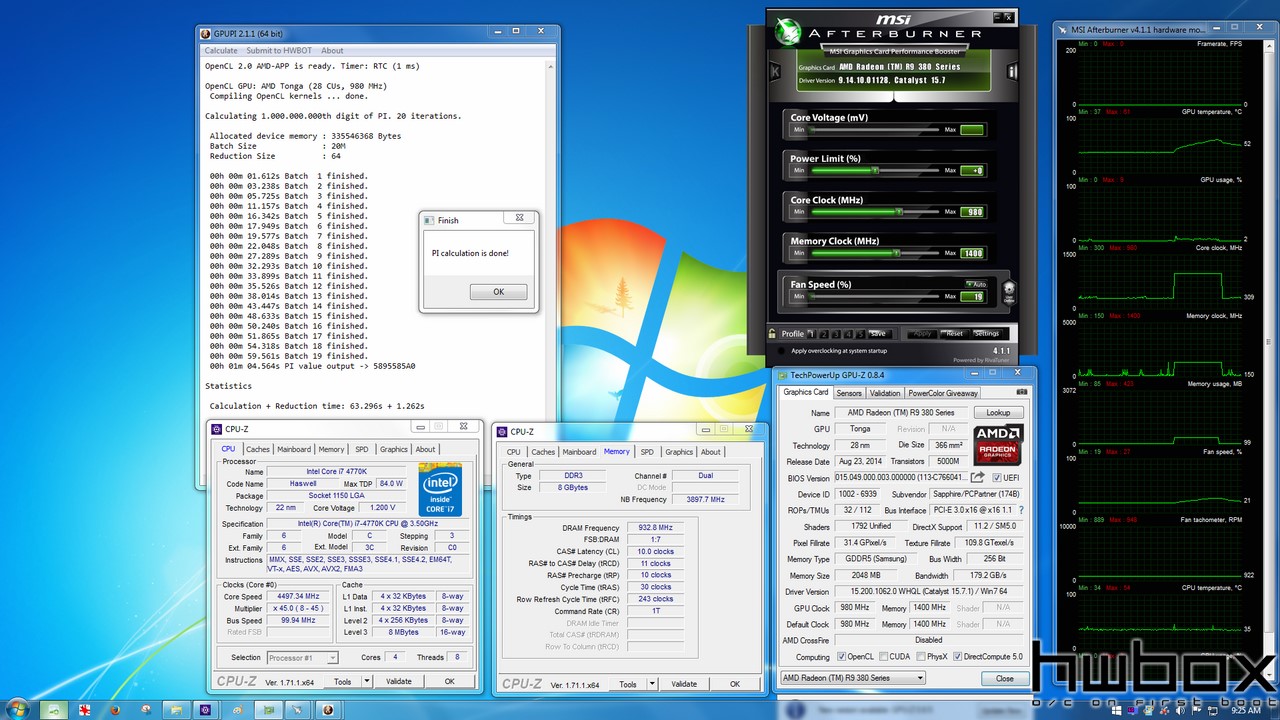
Task: Open Windows Explorer folder taskbar icon
Action: coord(176,710)
